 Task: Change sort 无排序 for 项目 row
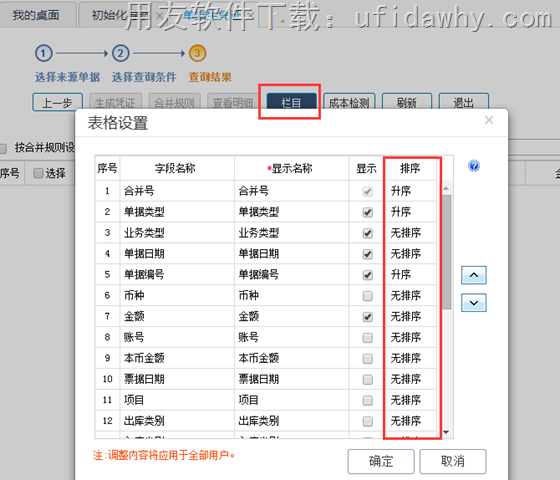click(411, 400)
